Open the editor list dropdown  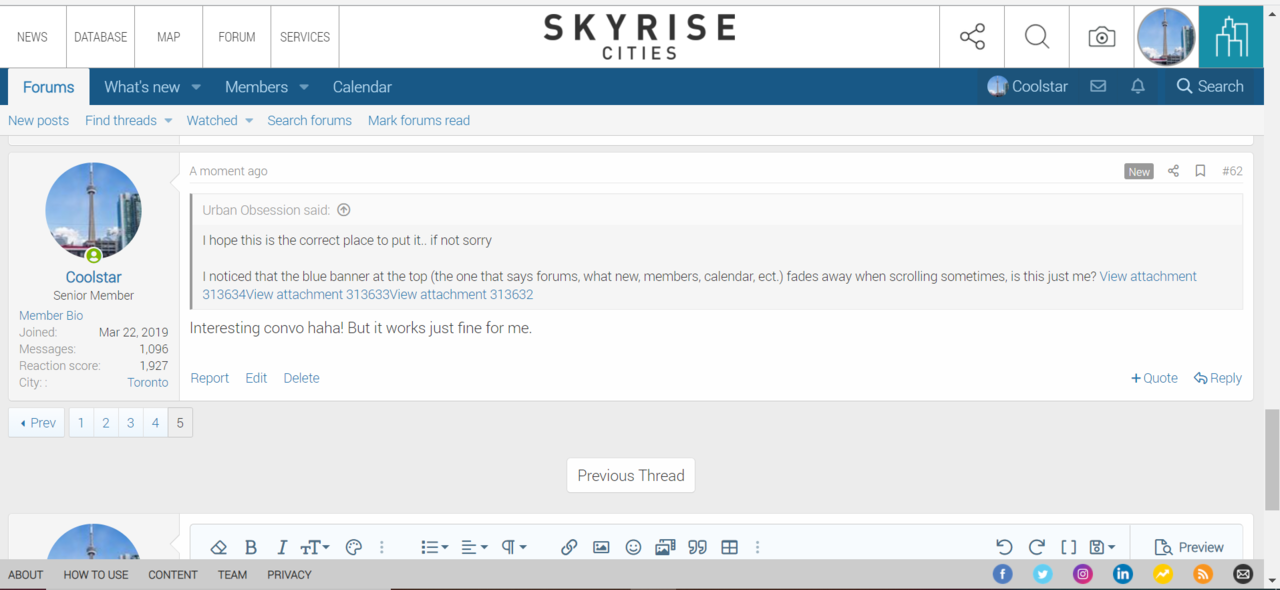[434, 547]
